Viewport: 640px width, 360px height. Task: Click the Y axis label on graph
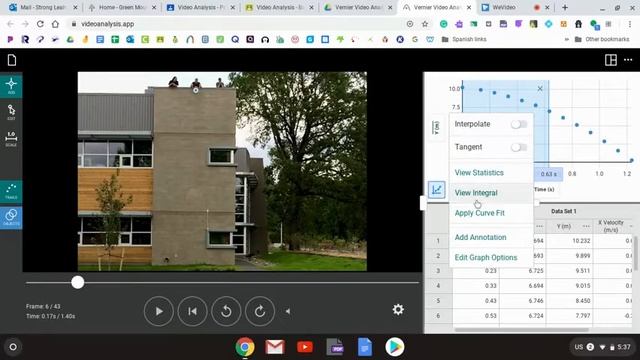tap(436, 128)
